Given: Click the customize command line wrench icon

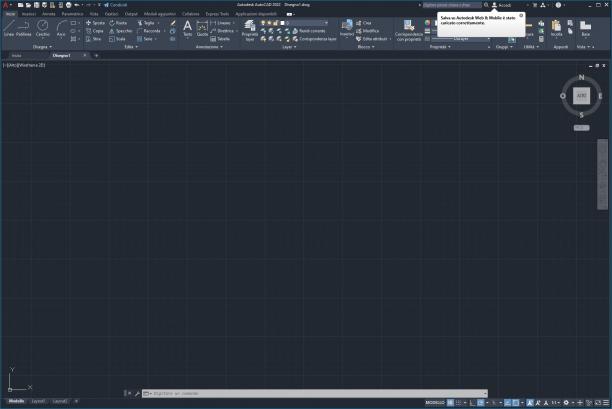Looking at the screenshot, I should [137, 393].
